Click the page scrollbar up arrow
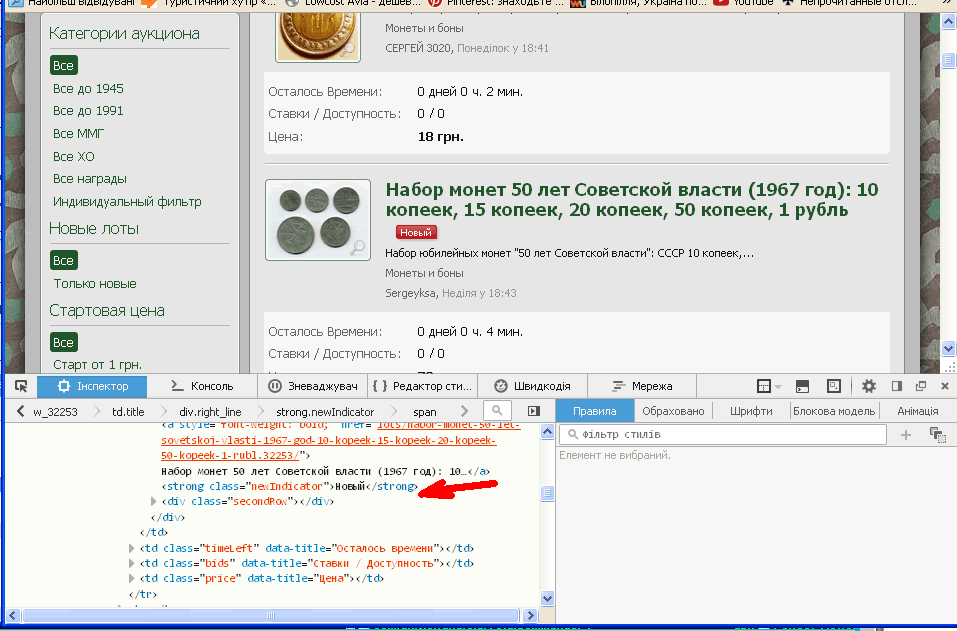This screenshot has height=631, width=957. (x=948, y=22)
